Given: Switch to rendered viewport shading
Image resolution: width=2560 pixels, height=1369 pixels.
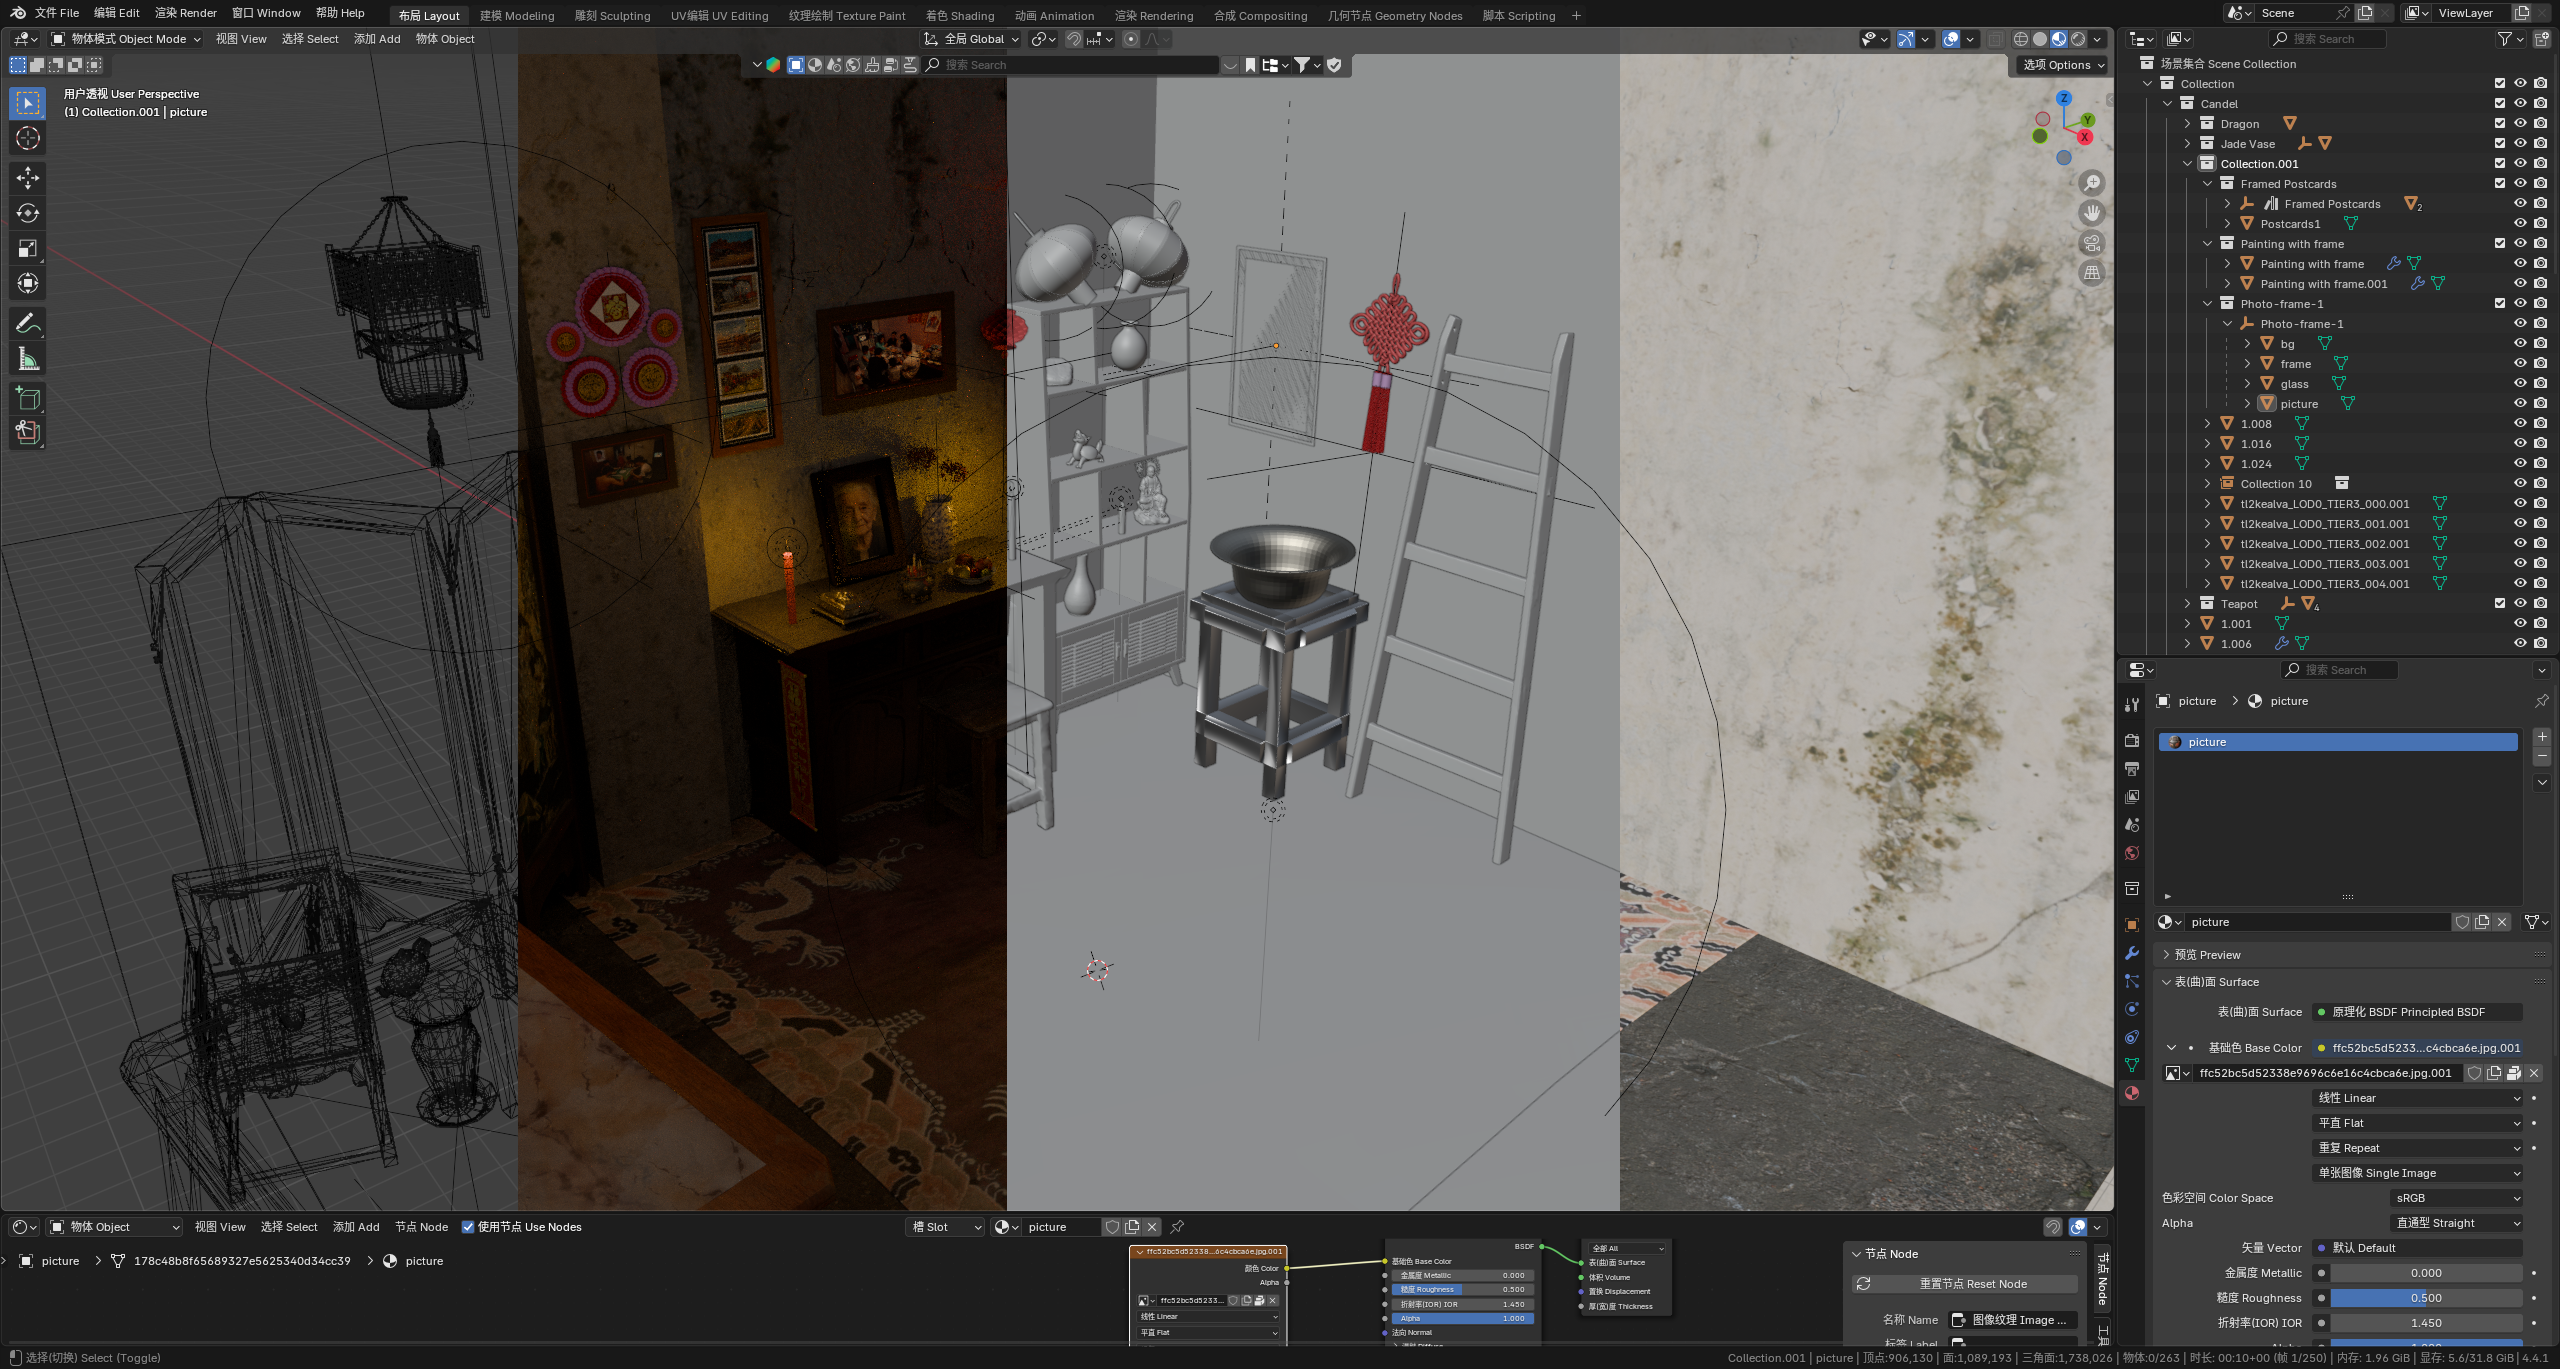Looking at the screenshot, I should coord(2078,39).
